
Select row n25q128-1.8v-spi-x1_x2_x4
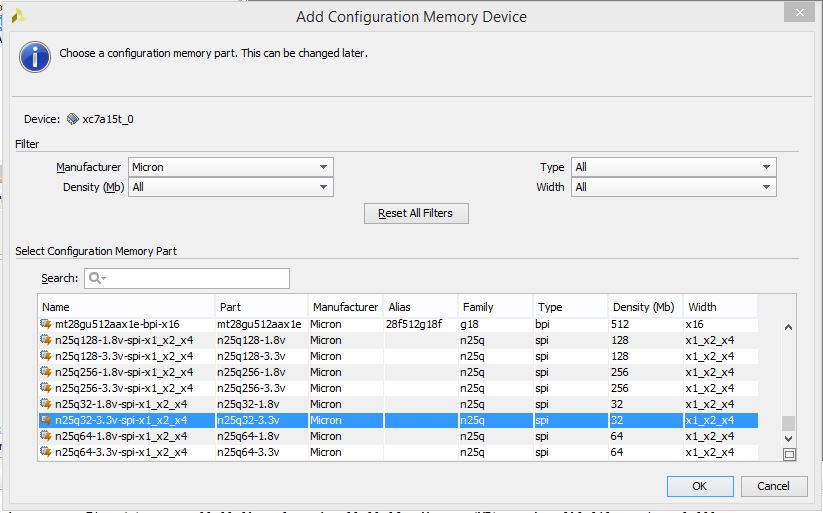coord(398,340)
